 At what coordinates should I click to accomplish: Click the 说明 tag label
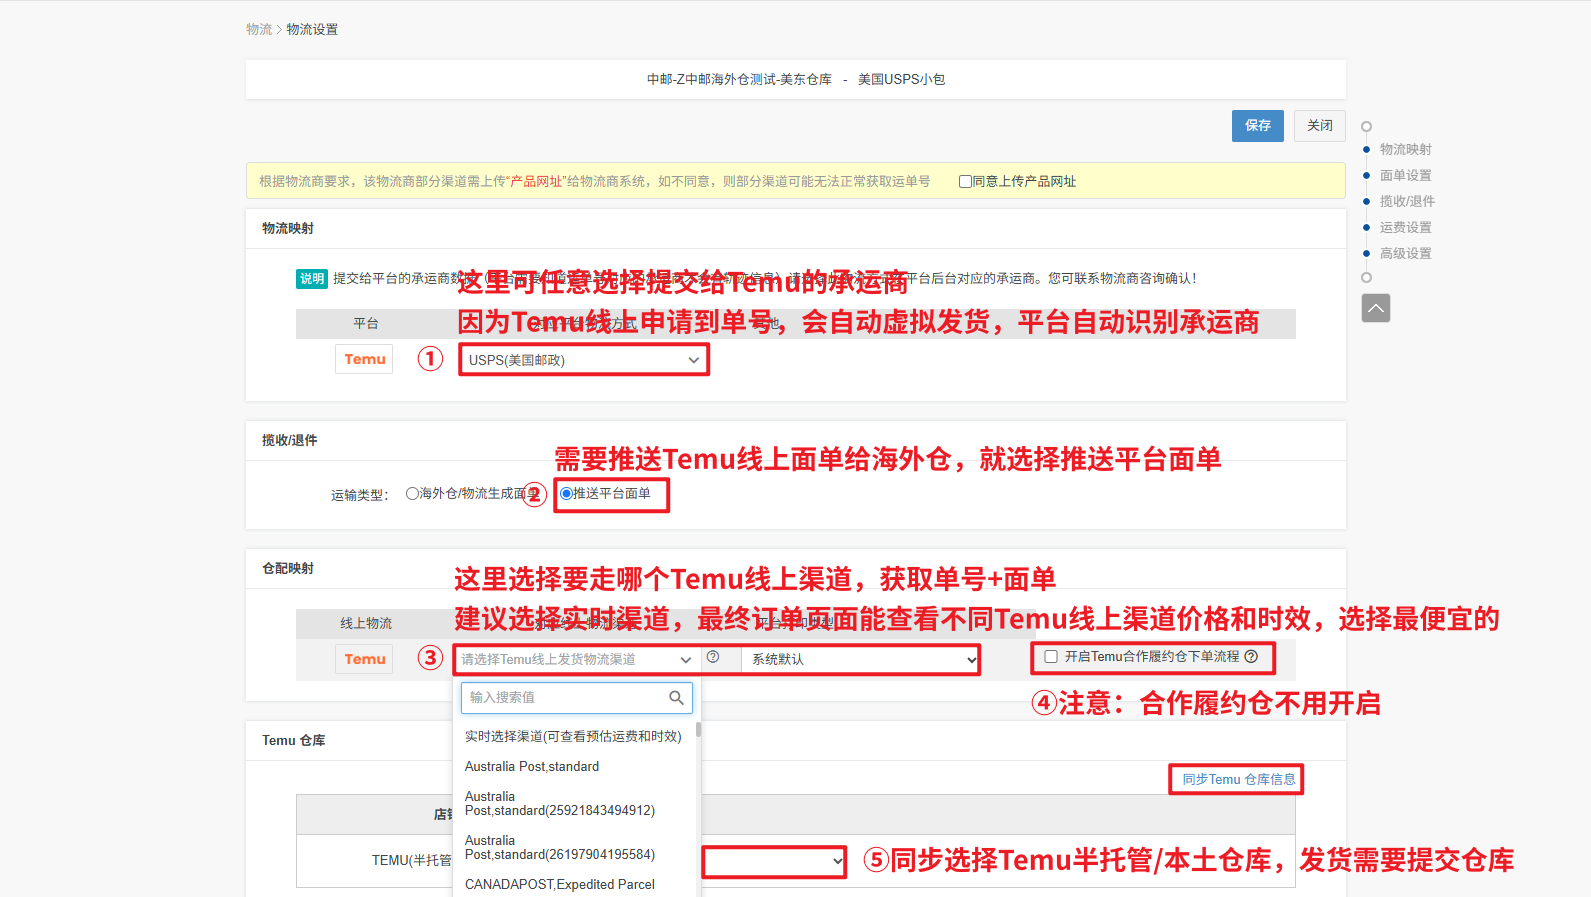point(312,279)
